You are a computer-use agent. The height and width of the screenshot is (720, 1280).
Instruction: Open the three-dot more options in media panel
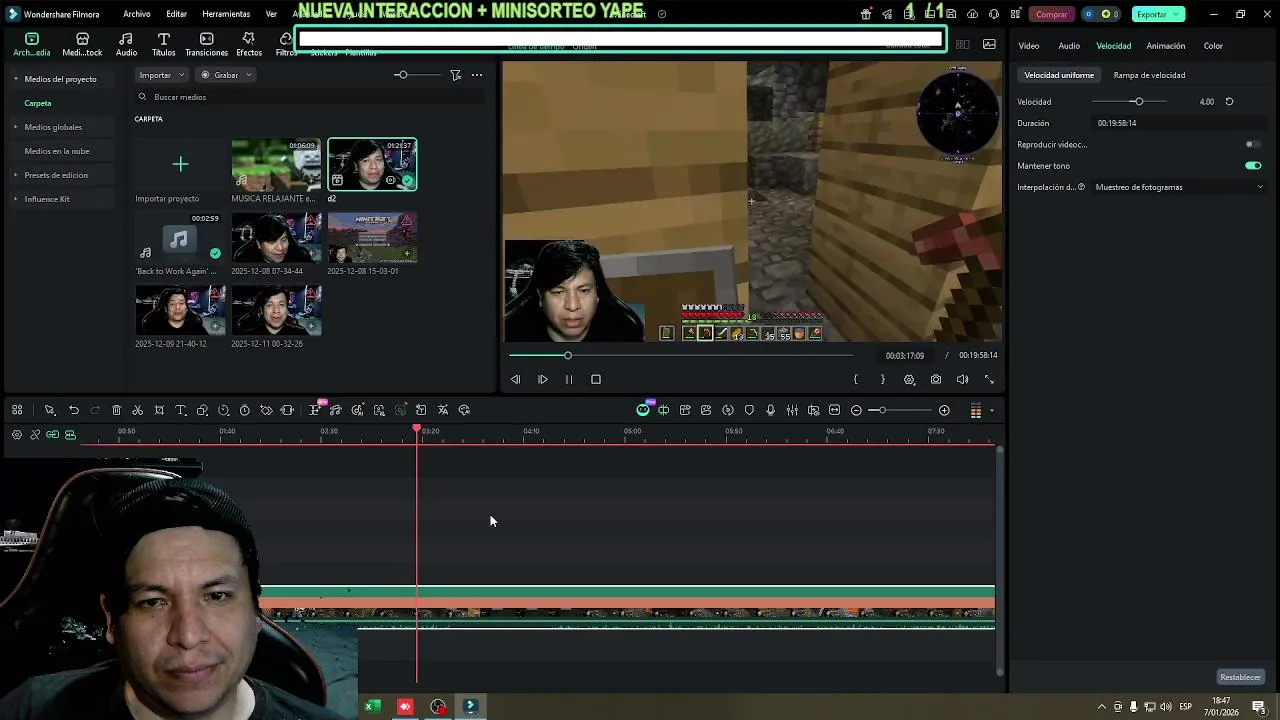[477, 75]
